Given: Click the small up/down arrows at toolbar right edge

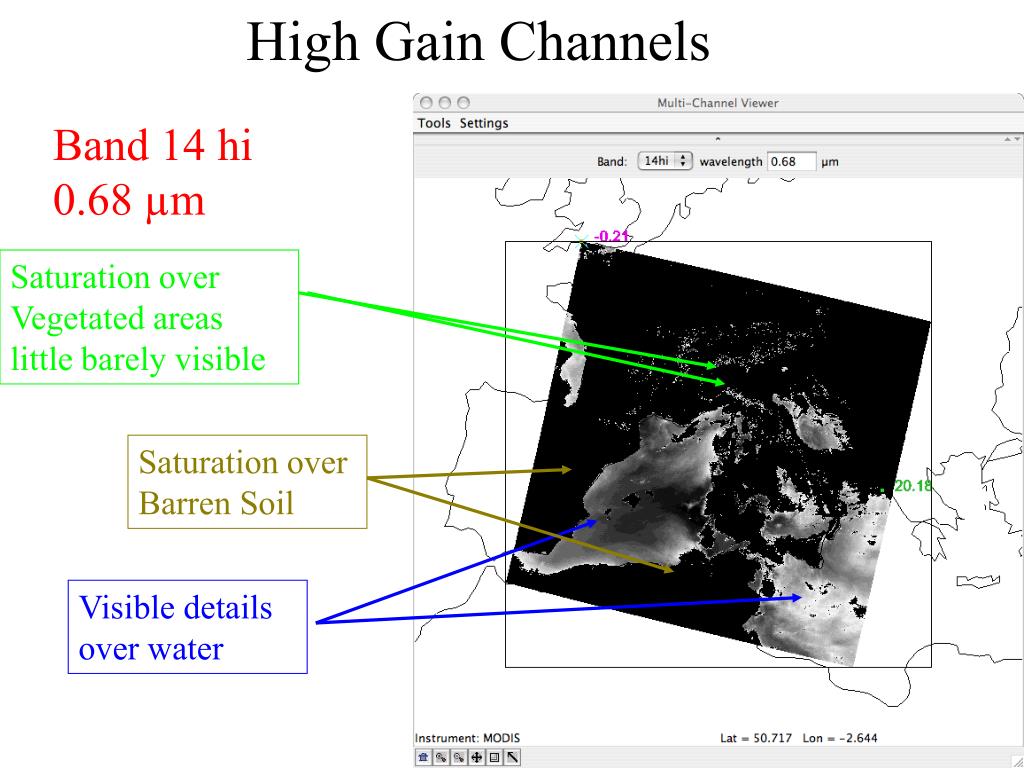Looking at the screenshot, I should 1013,139.
